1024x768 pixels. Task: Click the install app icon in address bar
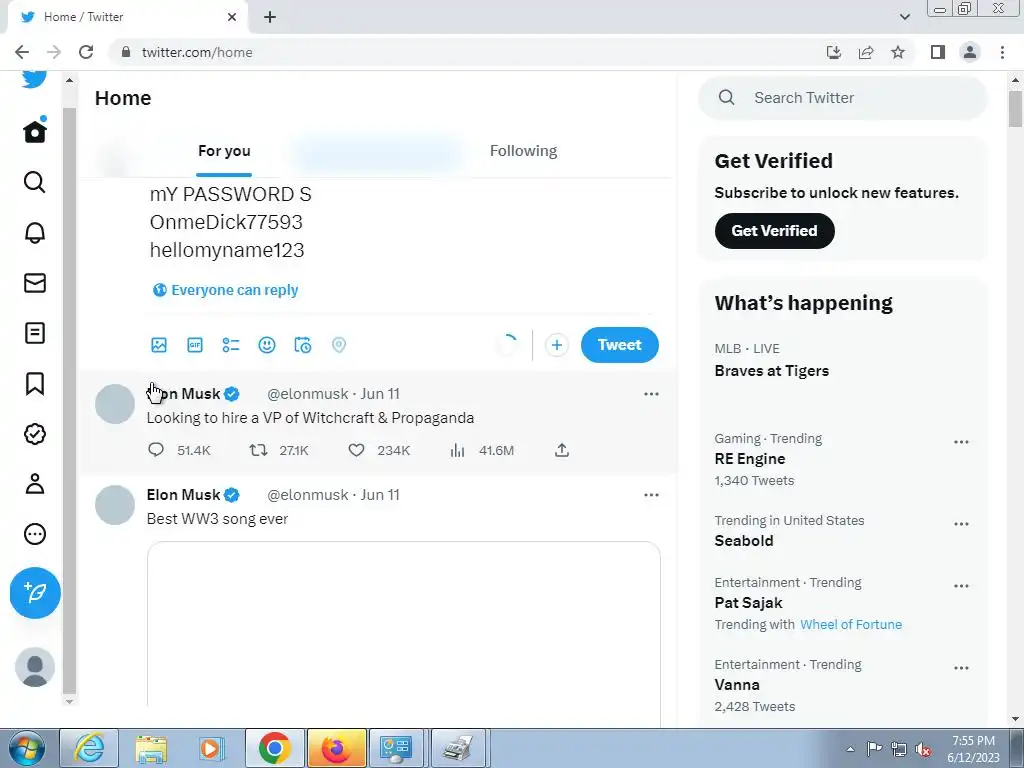pyautogui.click(x=834, y=52)
